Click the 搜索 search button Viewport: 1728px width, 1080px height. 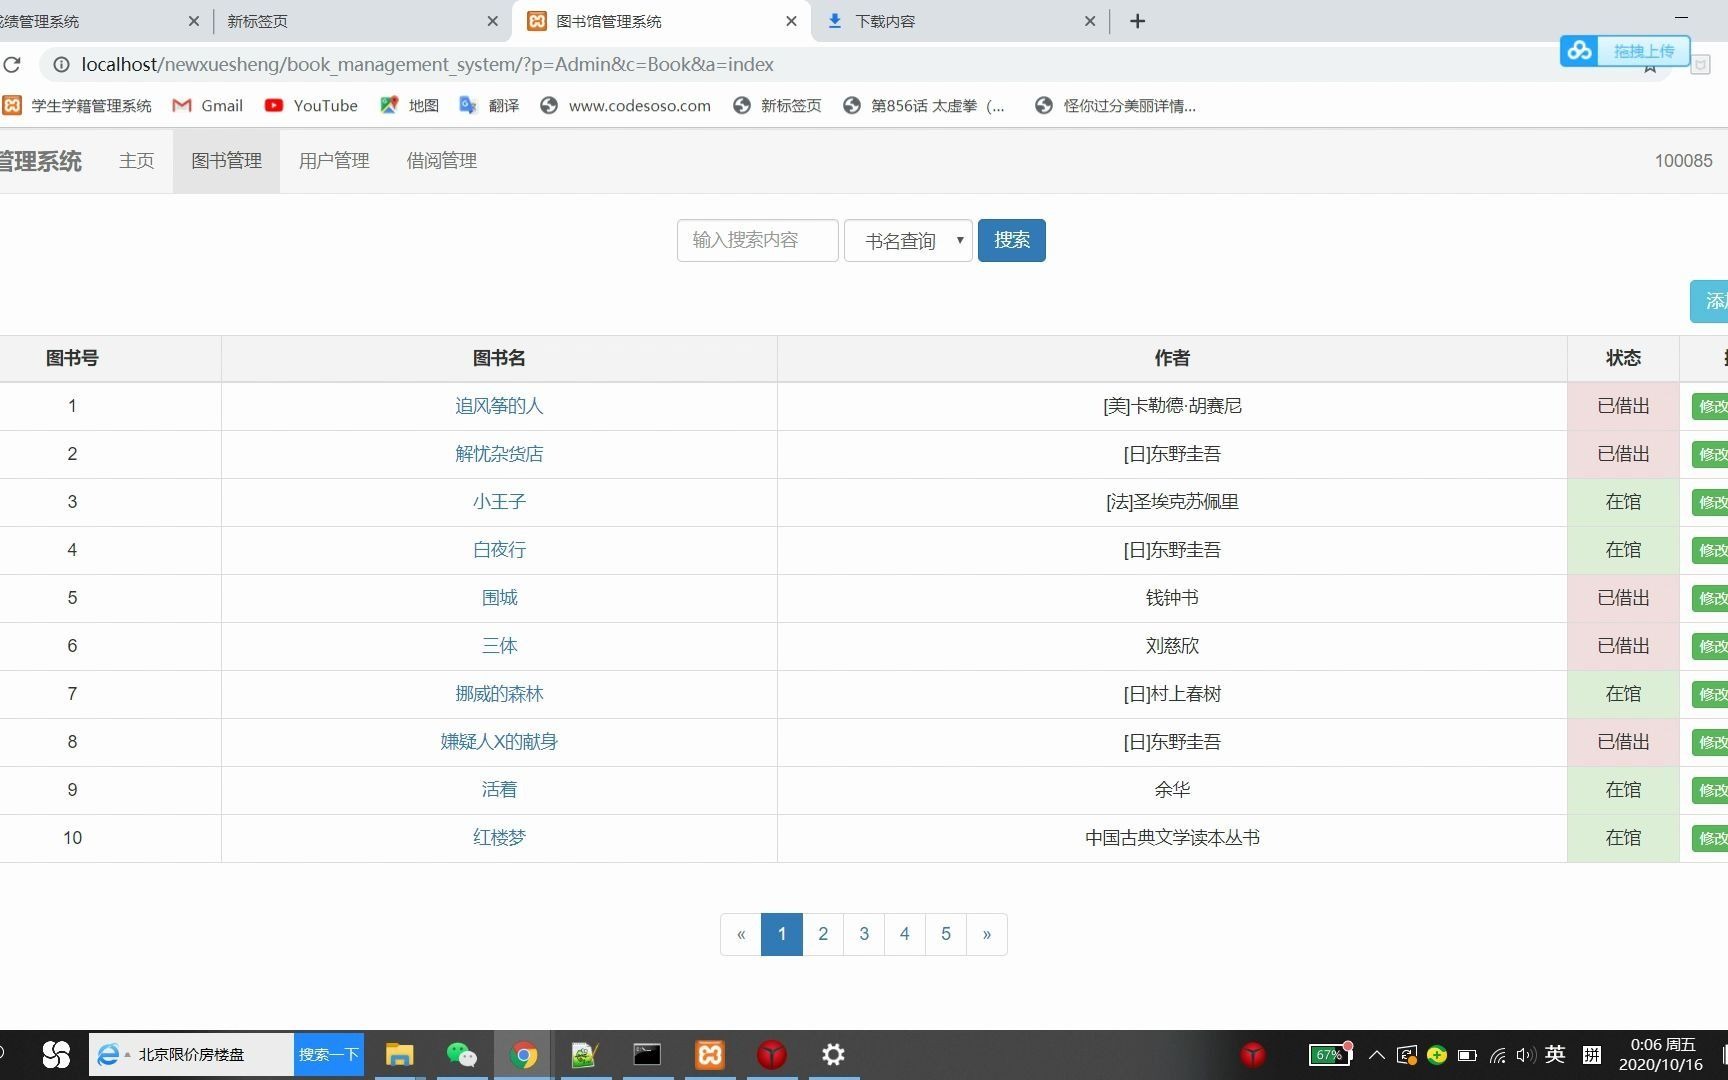[x=1011, y=240]
